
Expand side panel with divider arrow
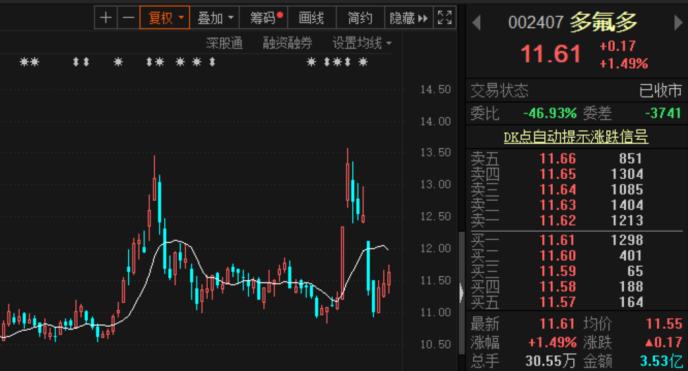point(461,293)
